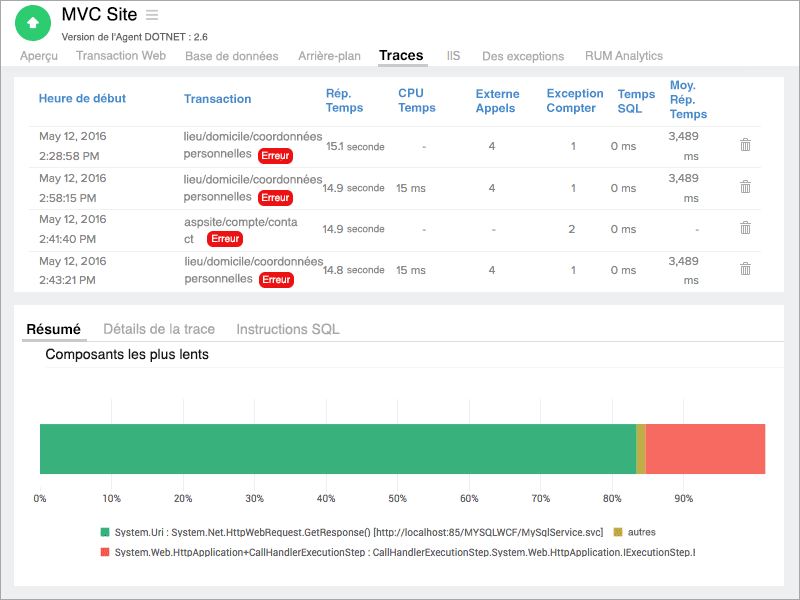Open the Base de données tab
The width and height of the screenshot is (800, 600).
click(231, 56)
